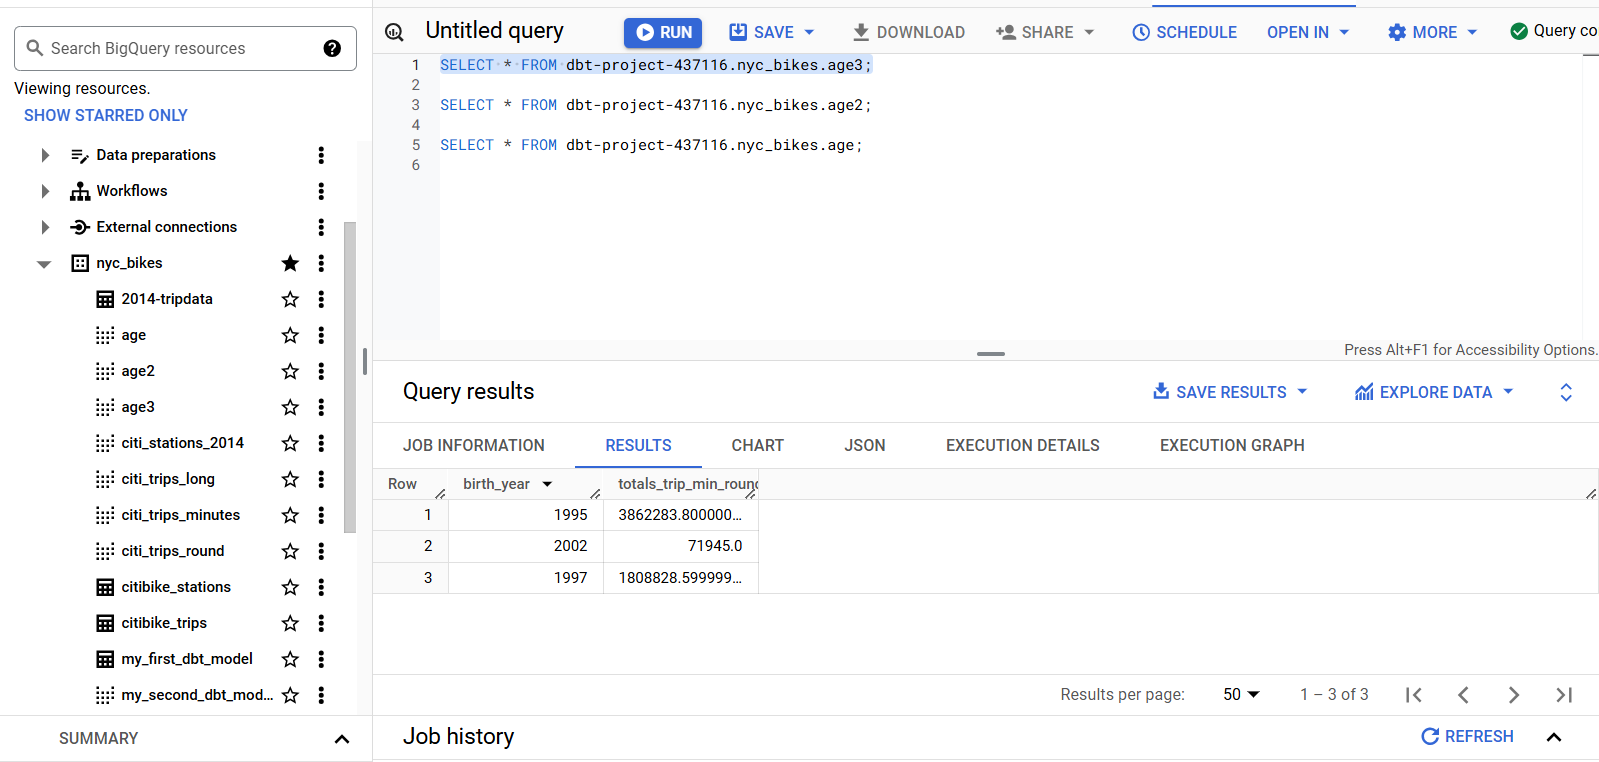The height and width of the screenshot is (762, 1599).
Task: Unstar the nyc_bikes dataset
Action: (290, 263)
